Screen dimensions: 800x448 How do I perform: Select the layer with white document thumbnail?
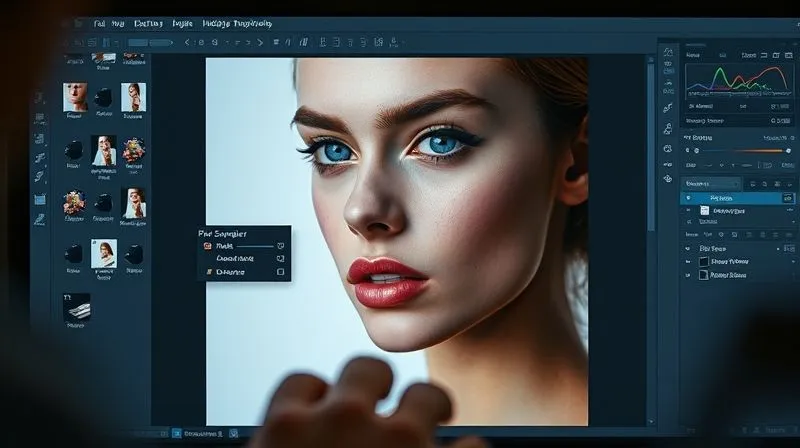click(738, 210)
